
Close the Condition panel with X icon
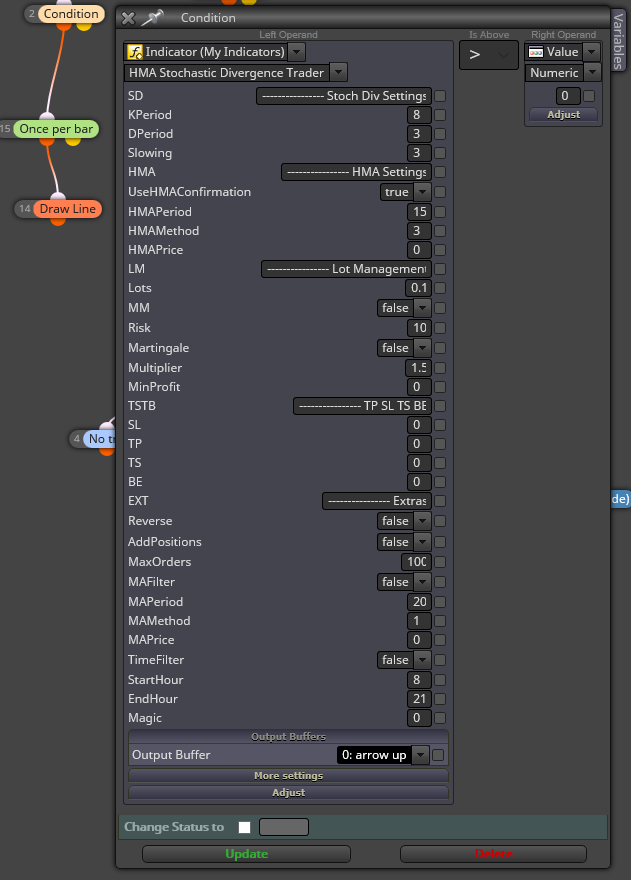pos(128,19)
